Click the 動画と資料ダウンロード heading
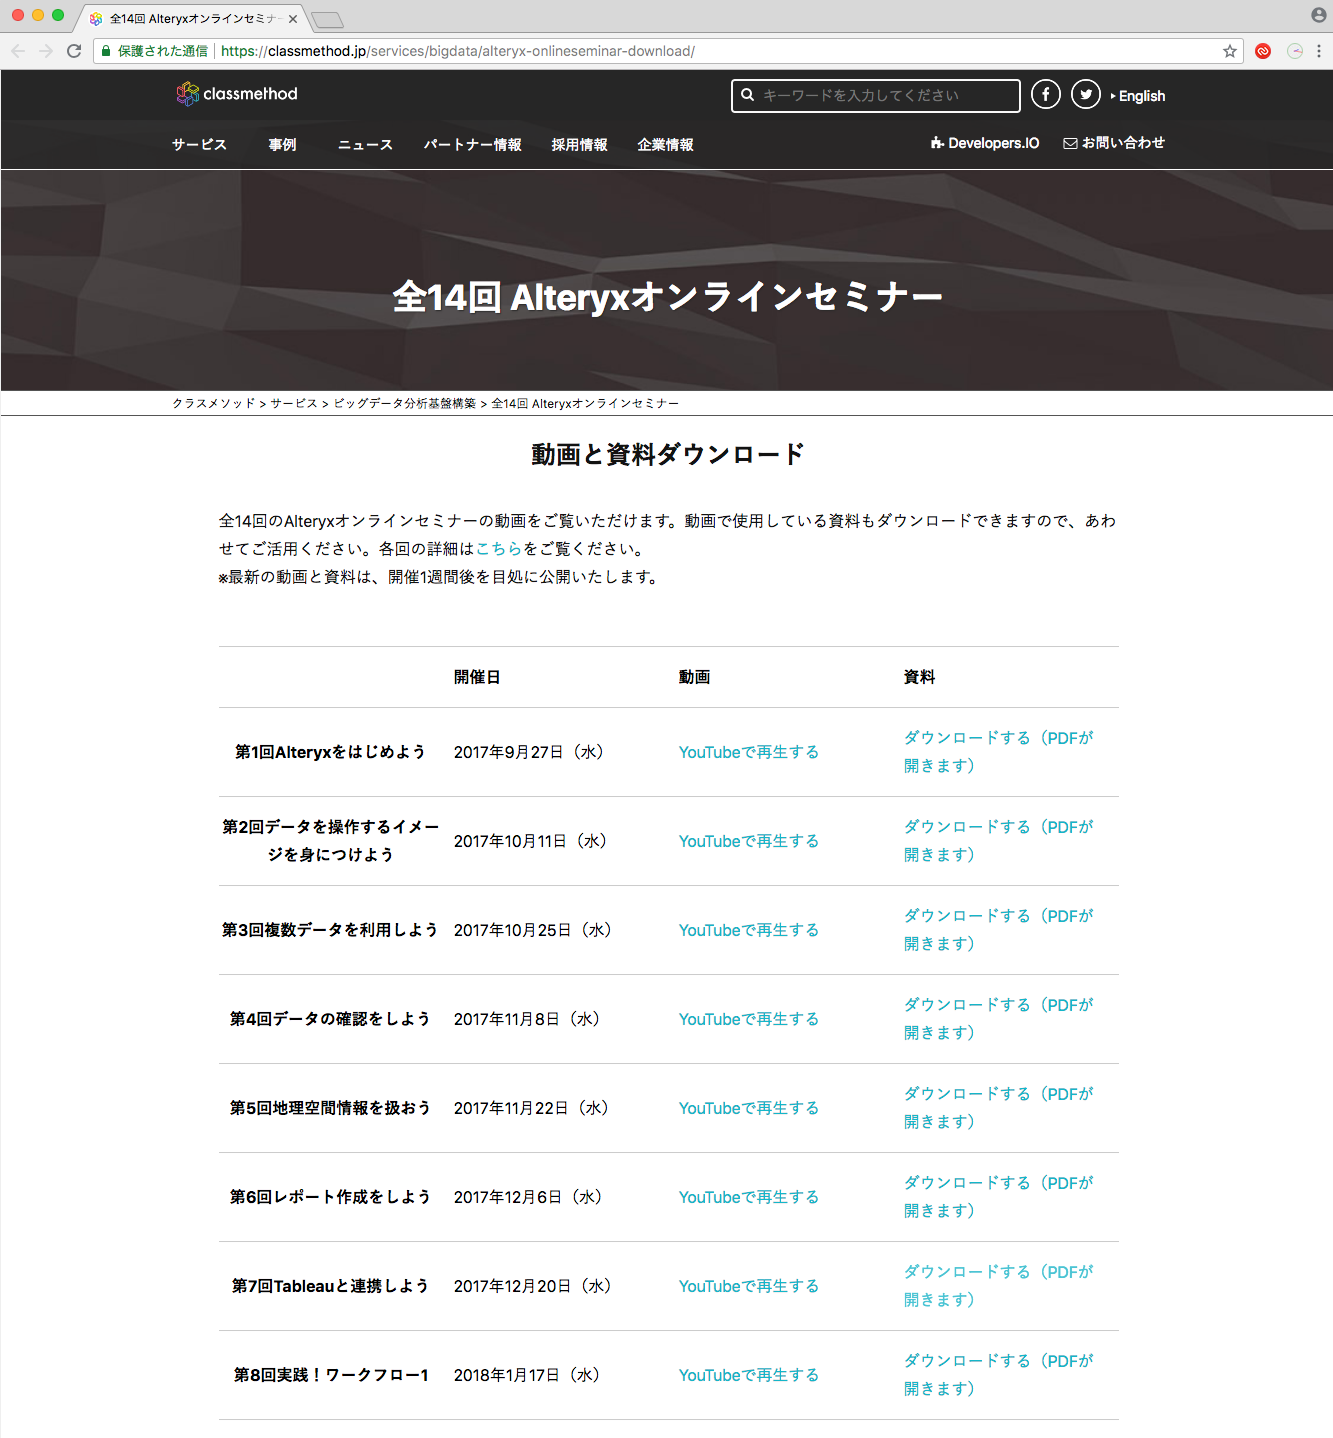The height and width of the screenshot is (1438, 1333). 668,454
